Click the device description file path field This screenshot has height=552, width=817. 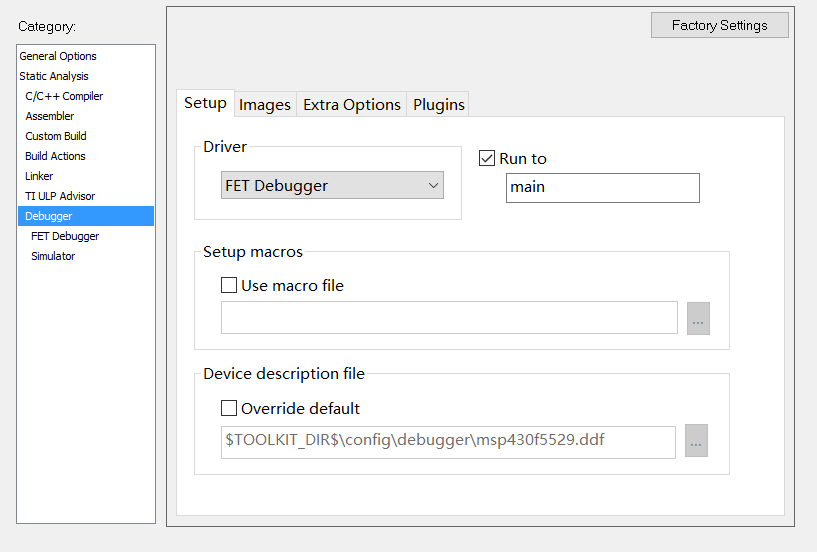[448, 441]
